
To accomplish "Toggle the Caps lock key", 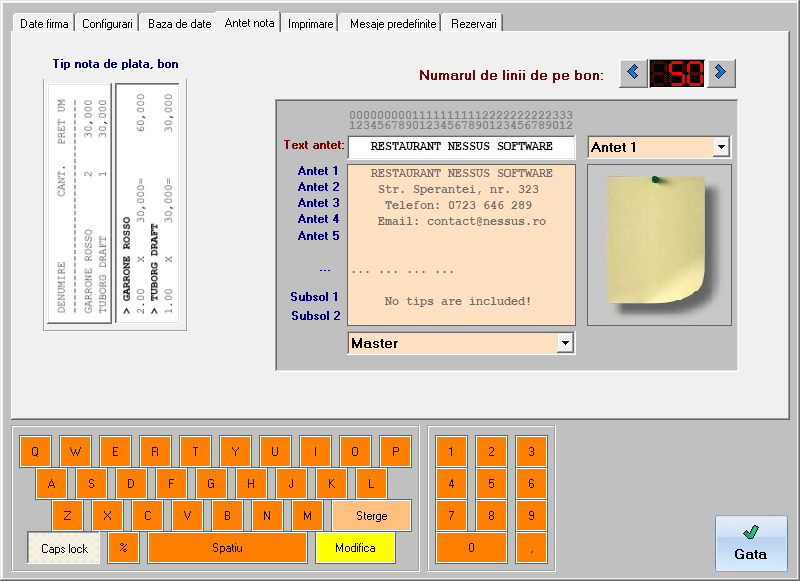I will (64, 548).
